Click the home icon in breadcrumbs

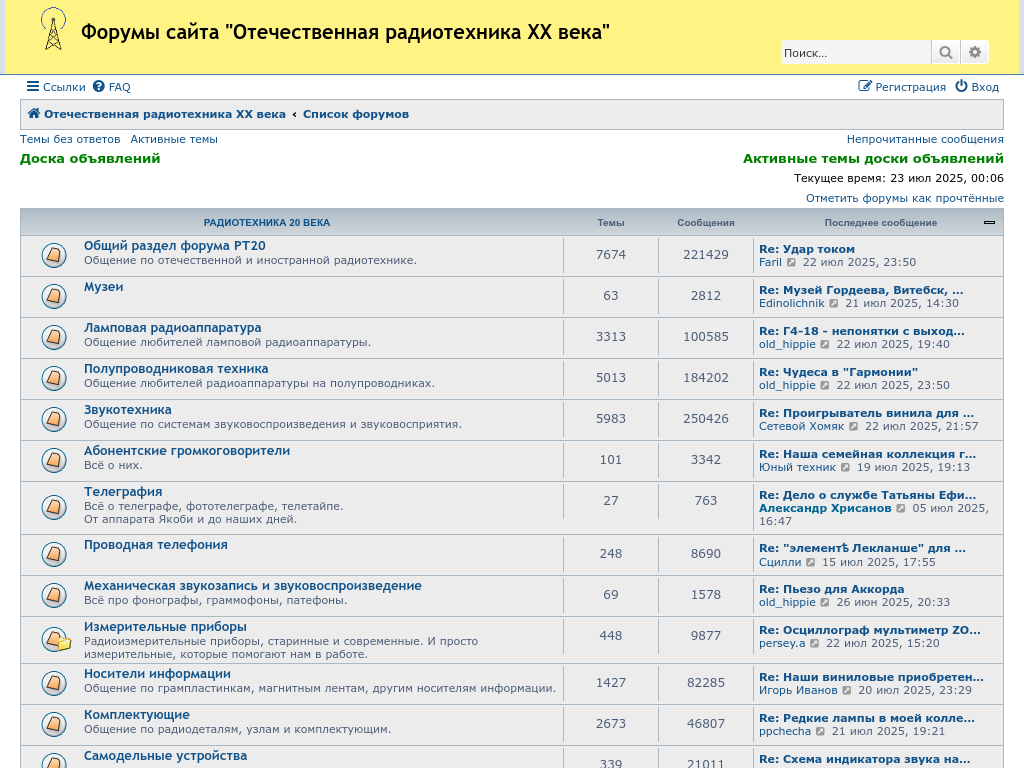(34, 114)
